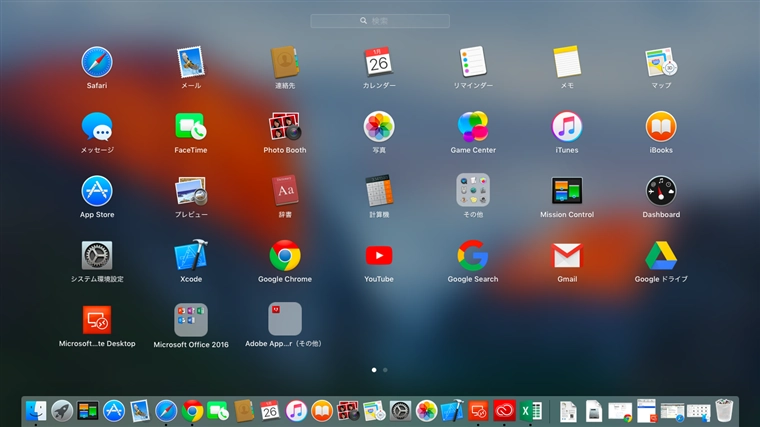Open iBooks from the Dock

tap(322, 411)
